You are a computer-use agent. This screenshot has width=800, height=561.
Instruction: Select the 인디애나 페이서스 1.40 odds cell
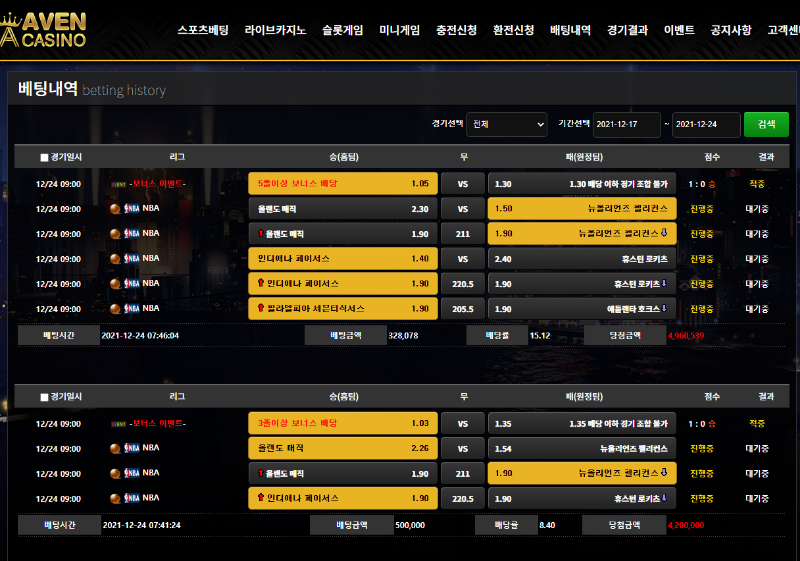(343, 259)
